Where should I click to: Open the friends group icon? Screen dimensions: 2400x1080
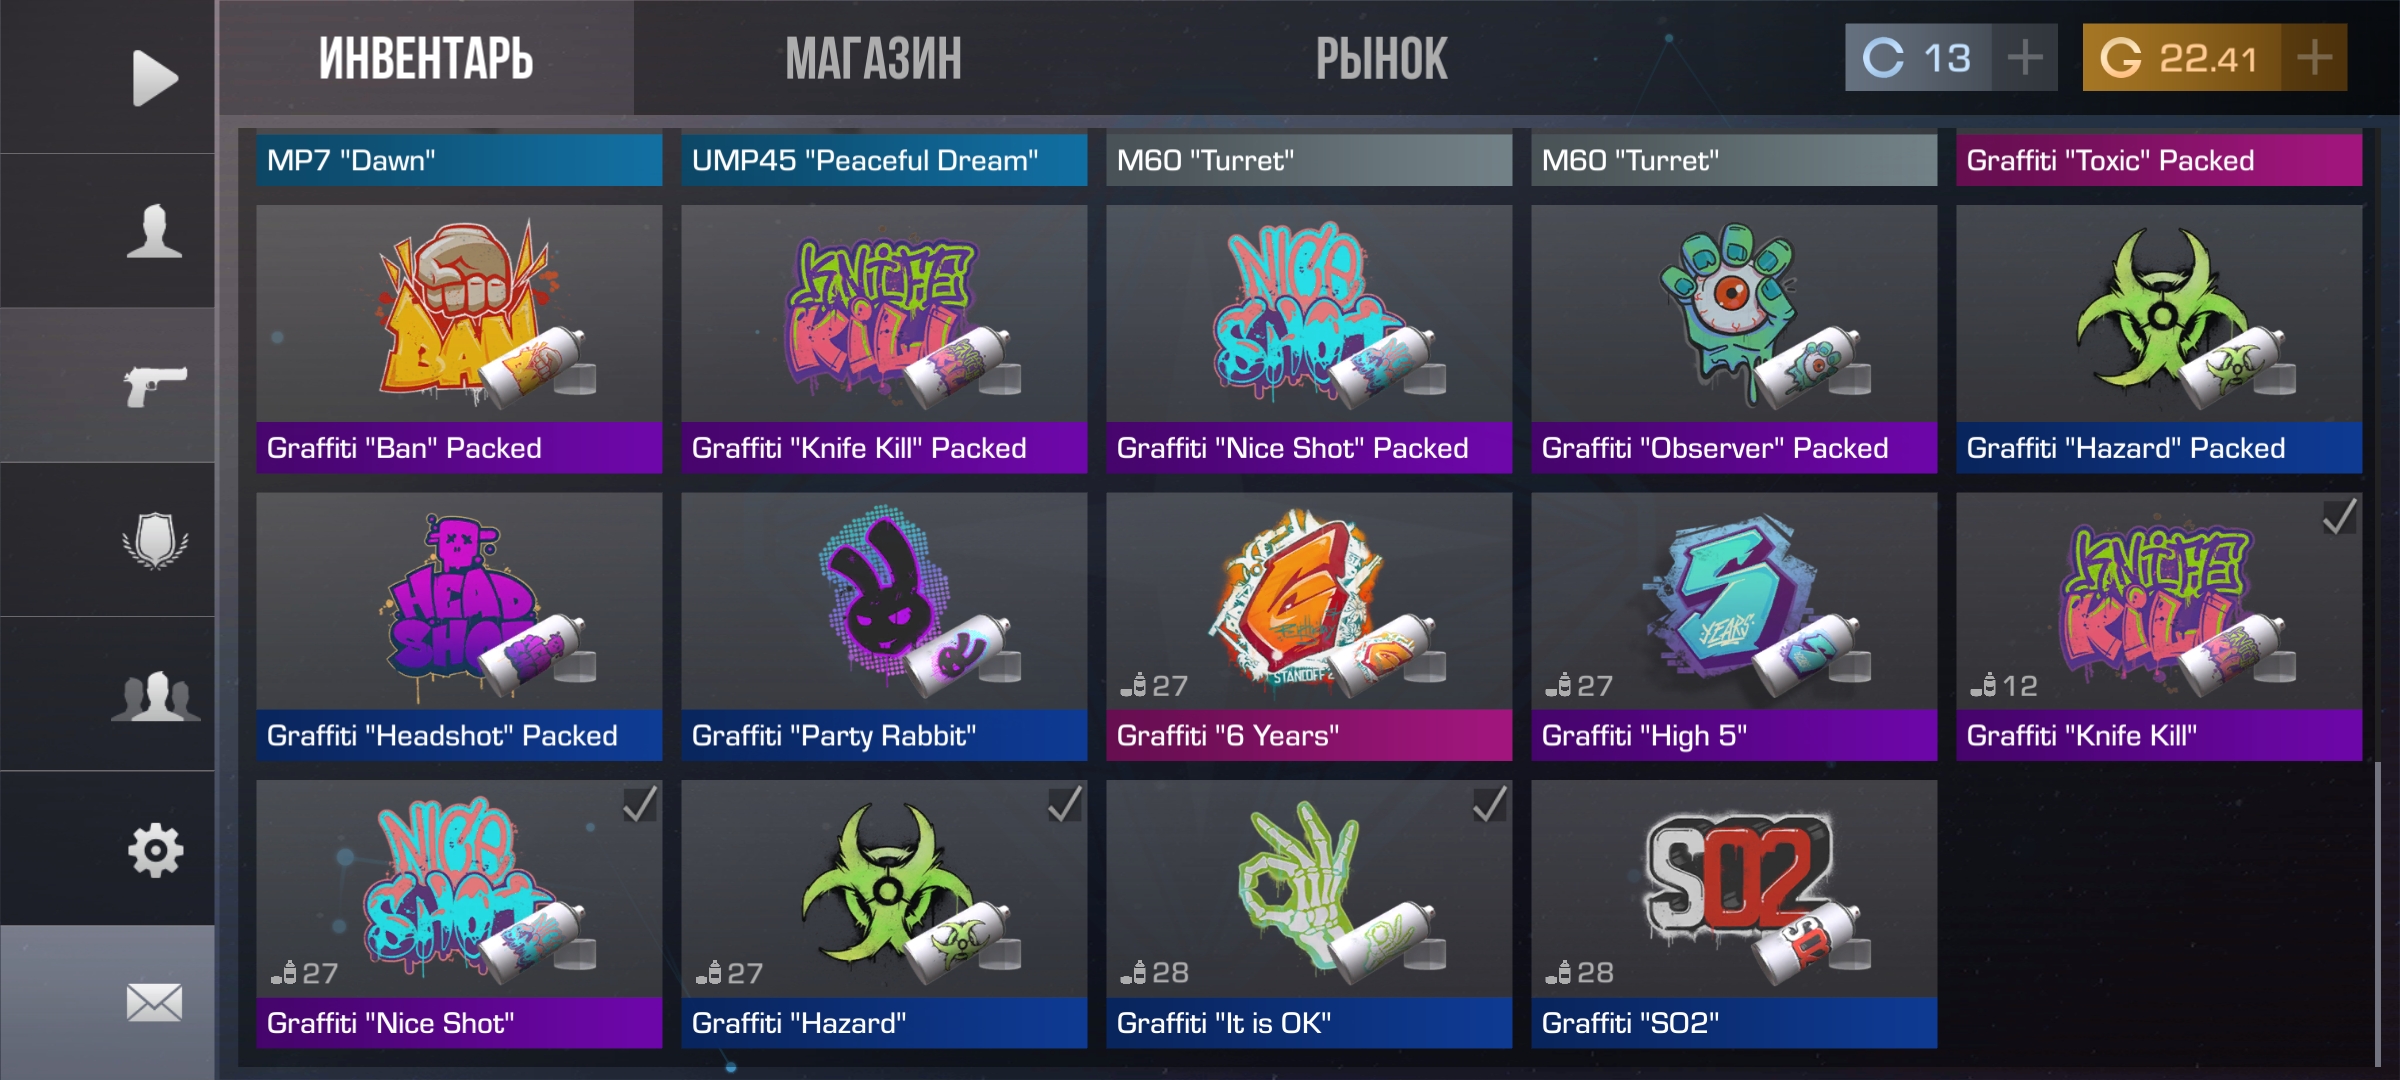coord(155,695)
